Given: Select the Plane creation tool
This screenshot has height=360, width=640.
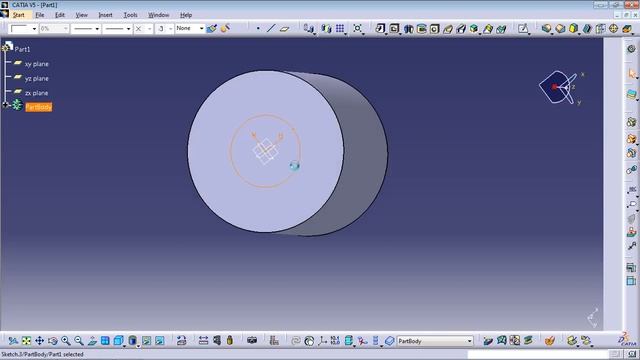Looking at the screenshot, I should click(284, 29).
